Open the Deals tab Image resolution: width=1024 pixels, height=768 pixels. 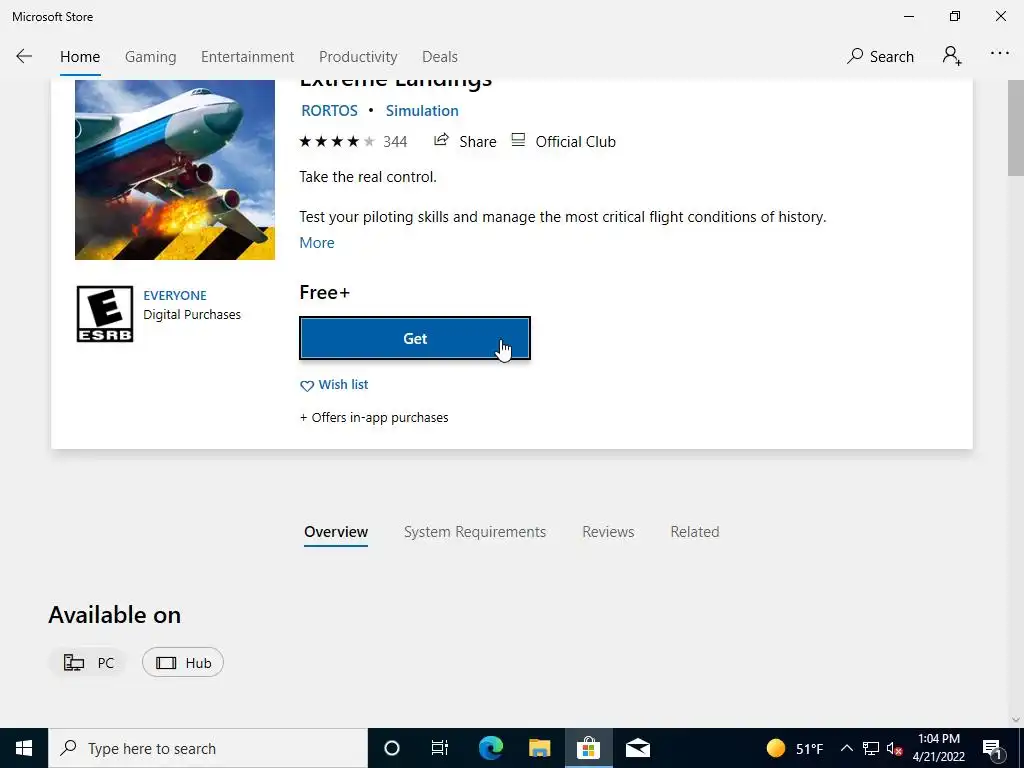(440, 57)
